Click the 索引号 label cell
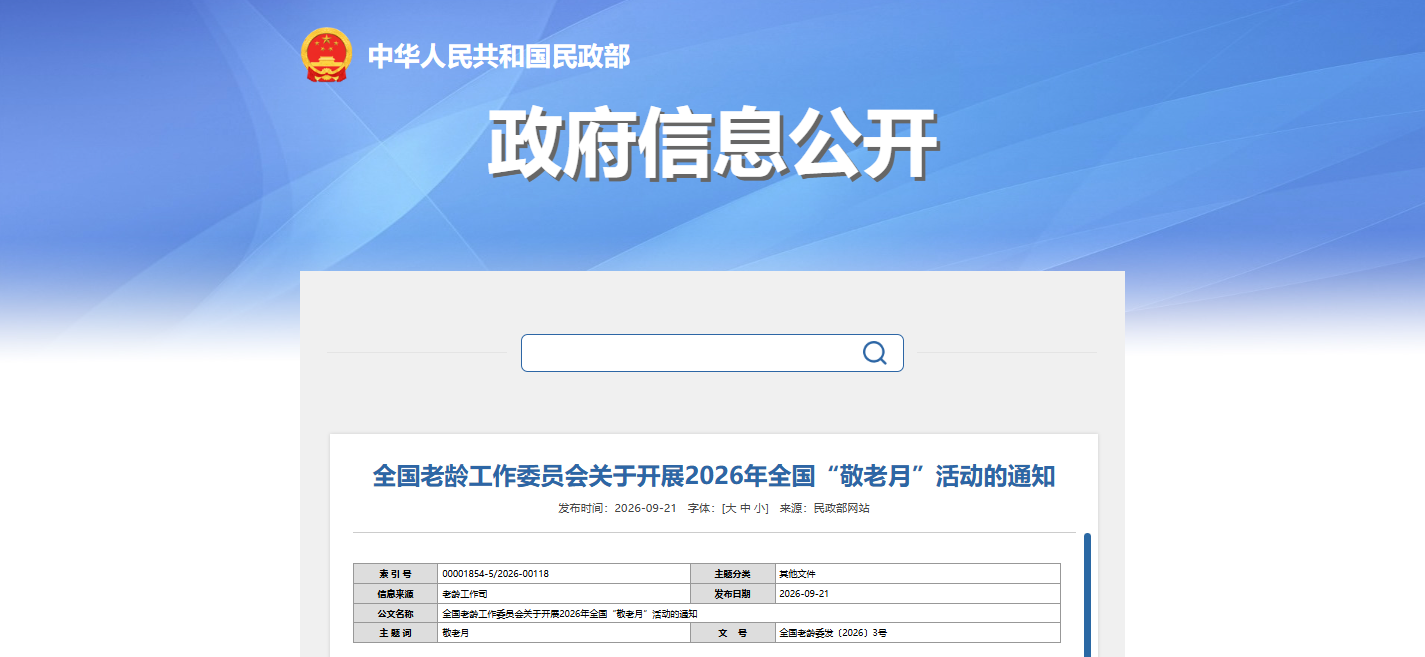This screenshot has height=657, width=1425. 395,574
